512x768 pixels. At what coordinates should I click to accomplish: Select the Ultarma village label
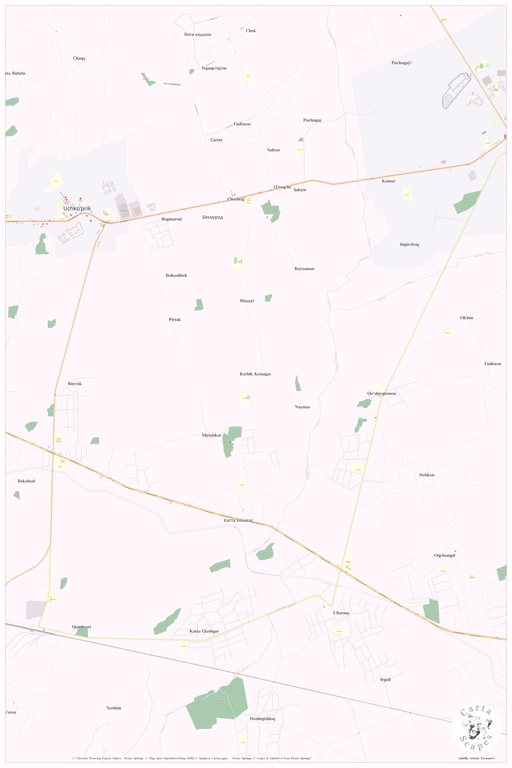pyautogui.click(x=341, y=613)
